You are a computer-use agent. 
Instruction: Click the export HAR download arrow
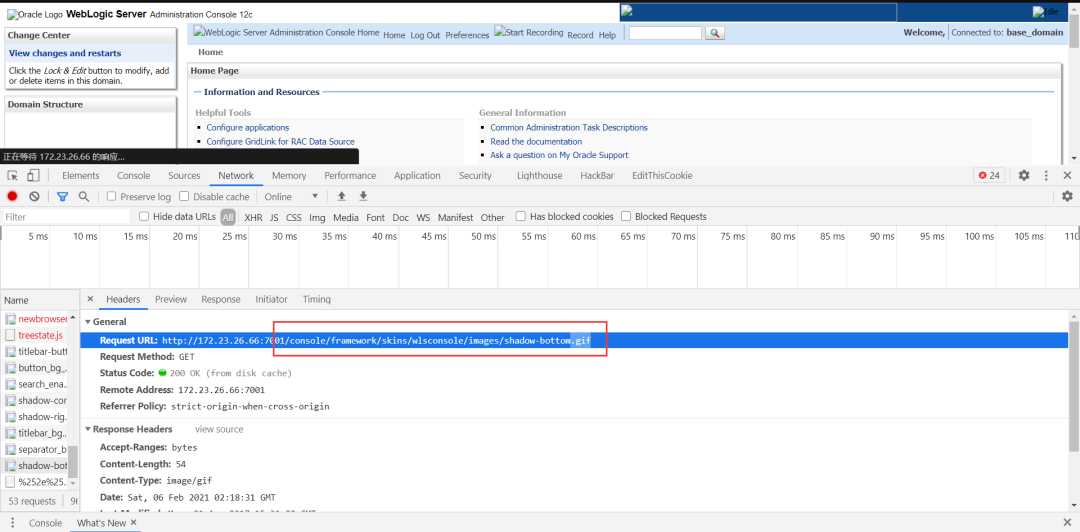click(364, 196)
